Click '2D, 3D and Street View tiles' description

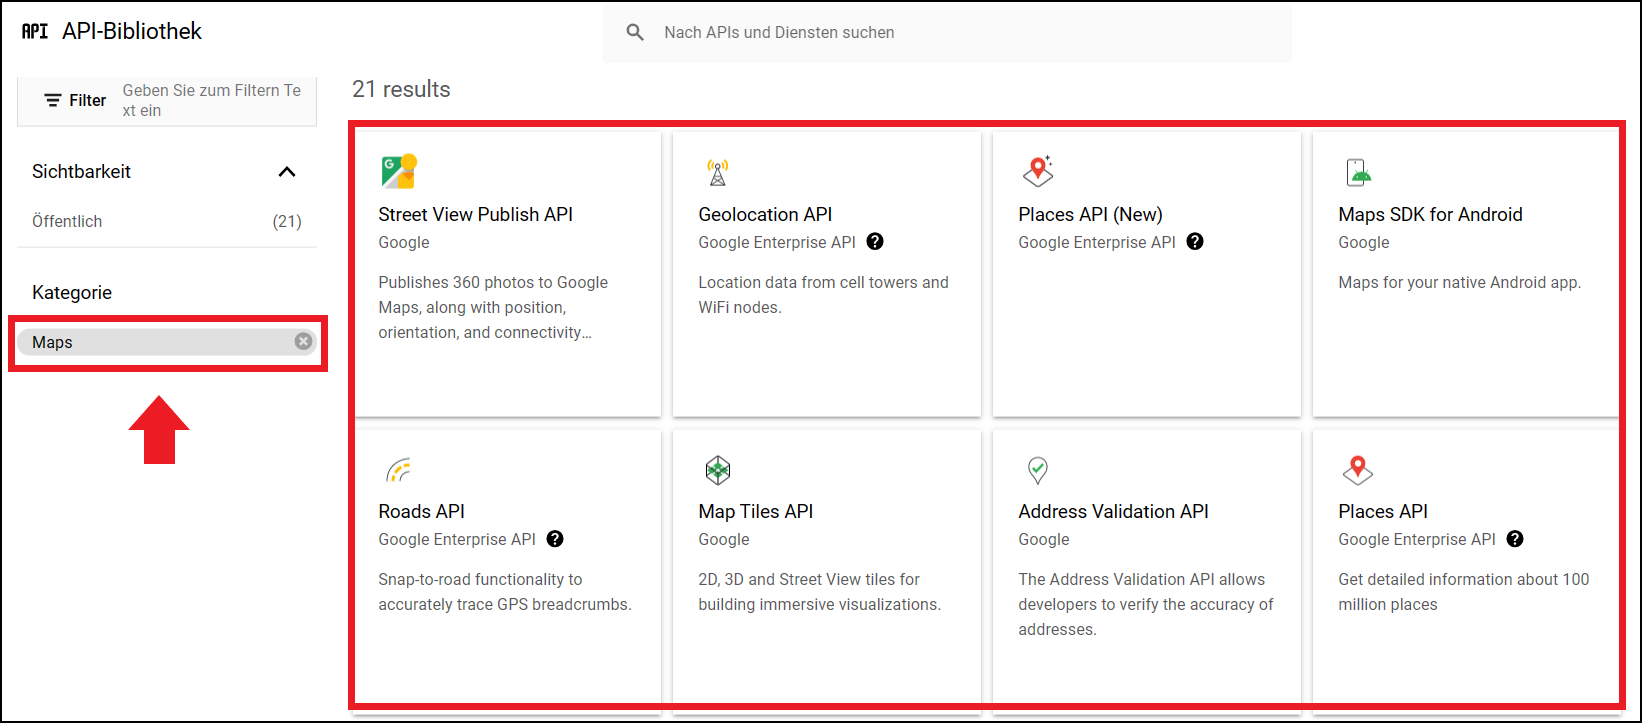820,592
